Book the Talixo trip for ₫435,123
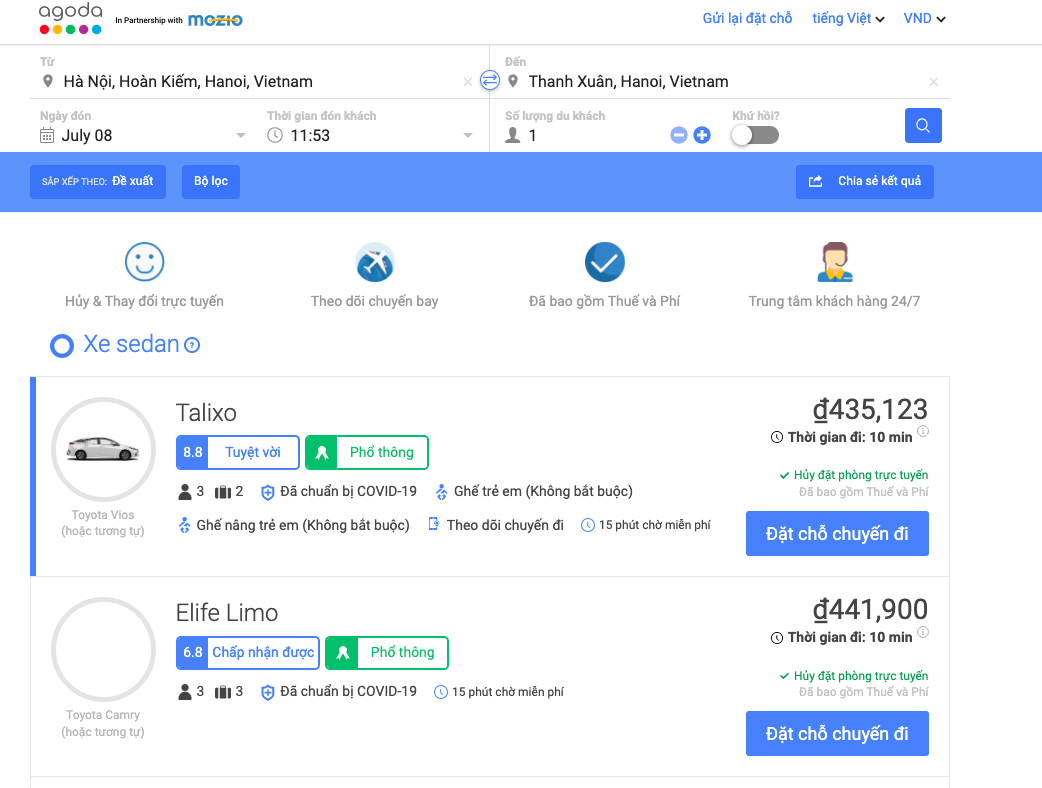Screen dimensions: 1042x788 point(837,533)
